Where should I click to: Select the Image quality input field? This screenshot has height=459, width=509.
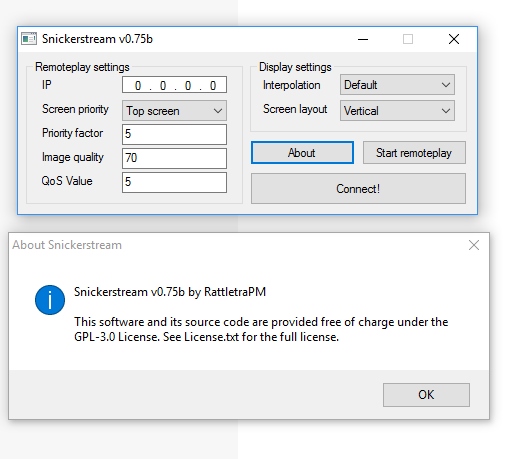(x=174, y=158)
